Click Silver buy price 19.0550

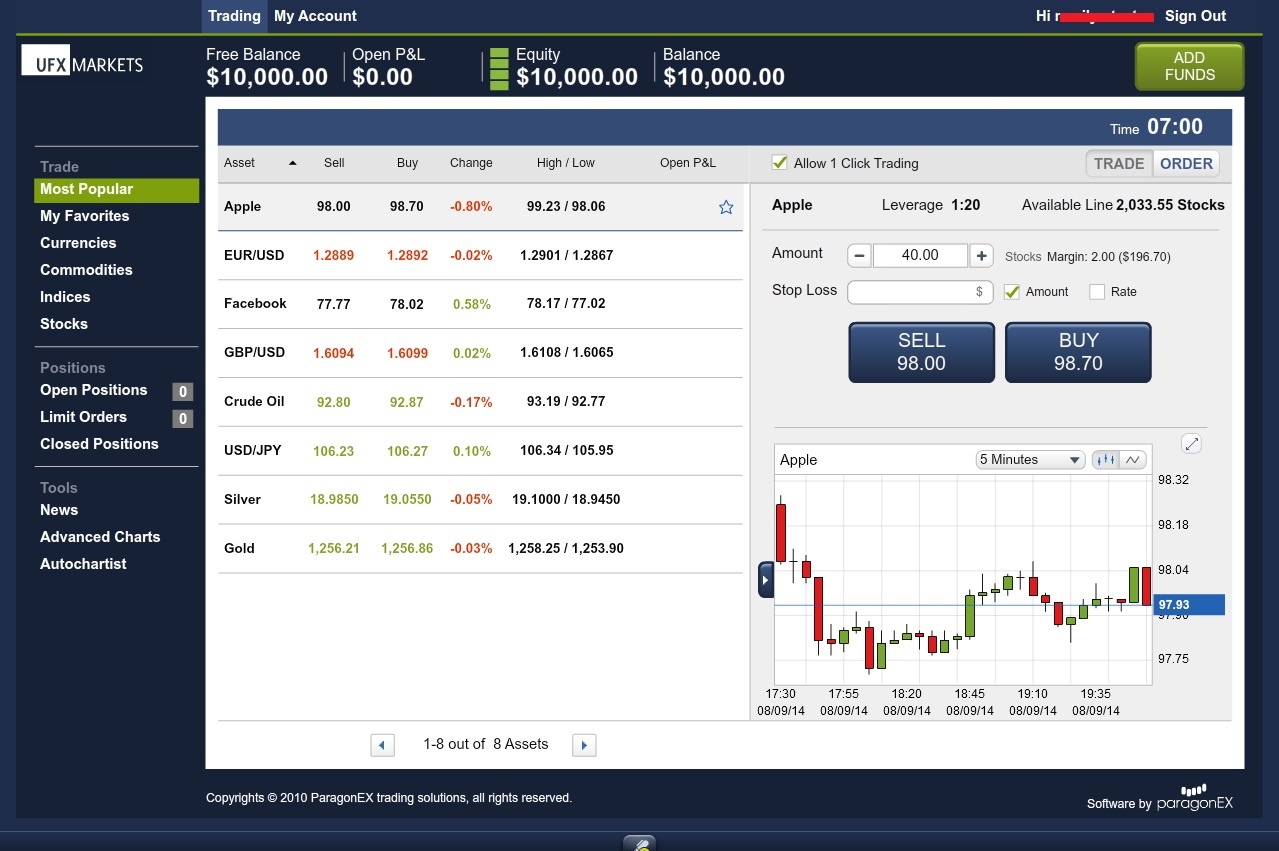(x=407, y=500)
